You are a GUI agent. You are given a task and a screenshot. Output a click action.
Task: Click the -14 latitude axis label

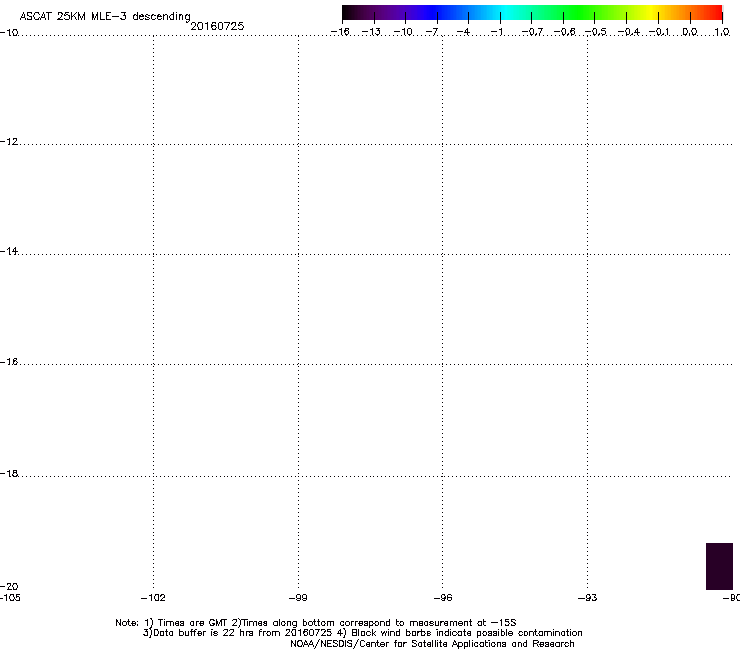point(9,251)
